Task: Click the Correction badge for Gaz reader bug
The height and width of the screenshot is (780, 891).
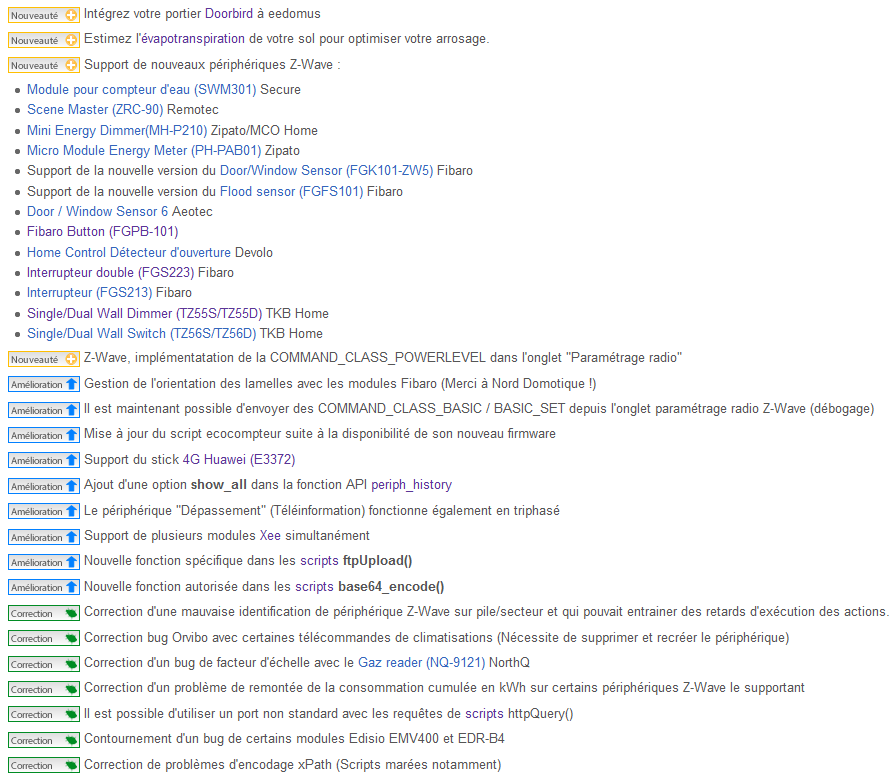Action: tap(44, 664)
